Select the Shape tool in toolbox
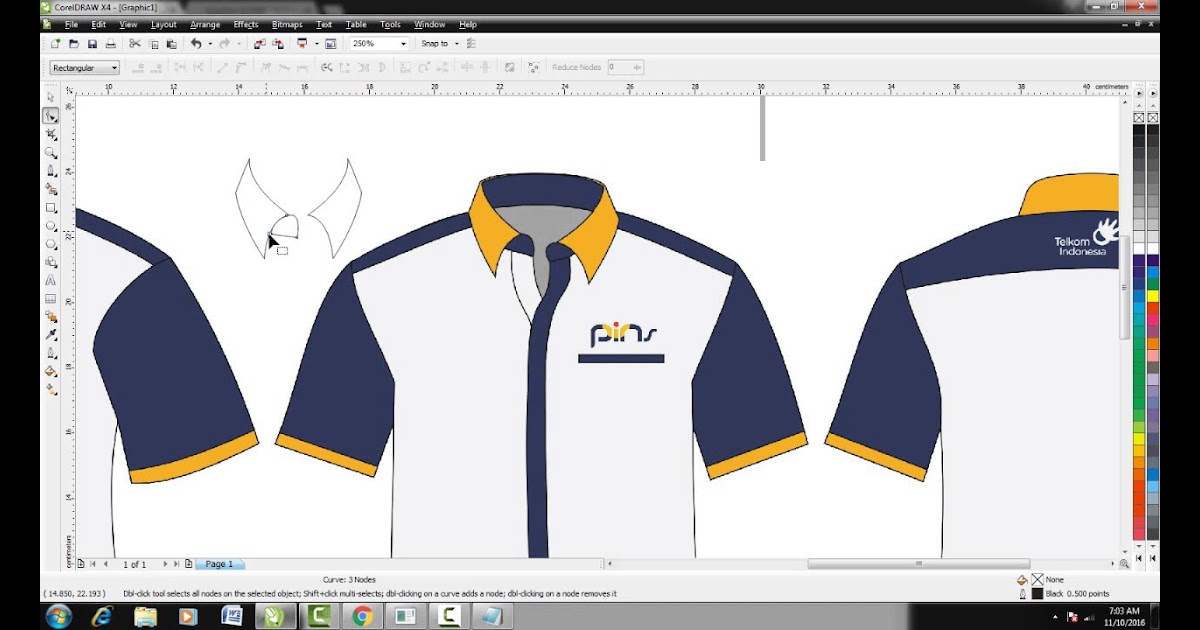Screen dimensions: 1200x630 point(51,116)
